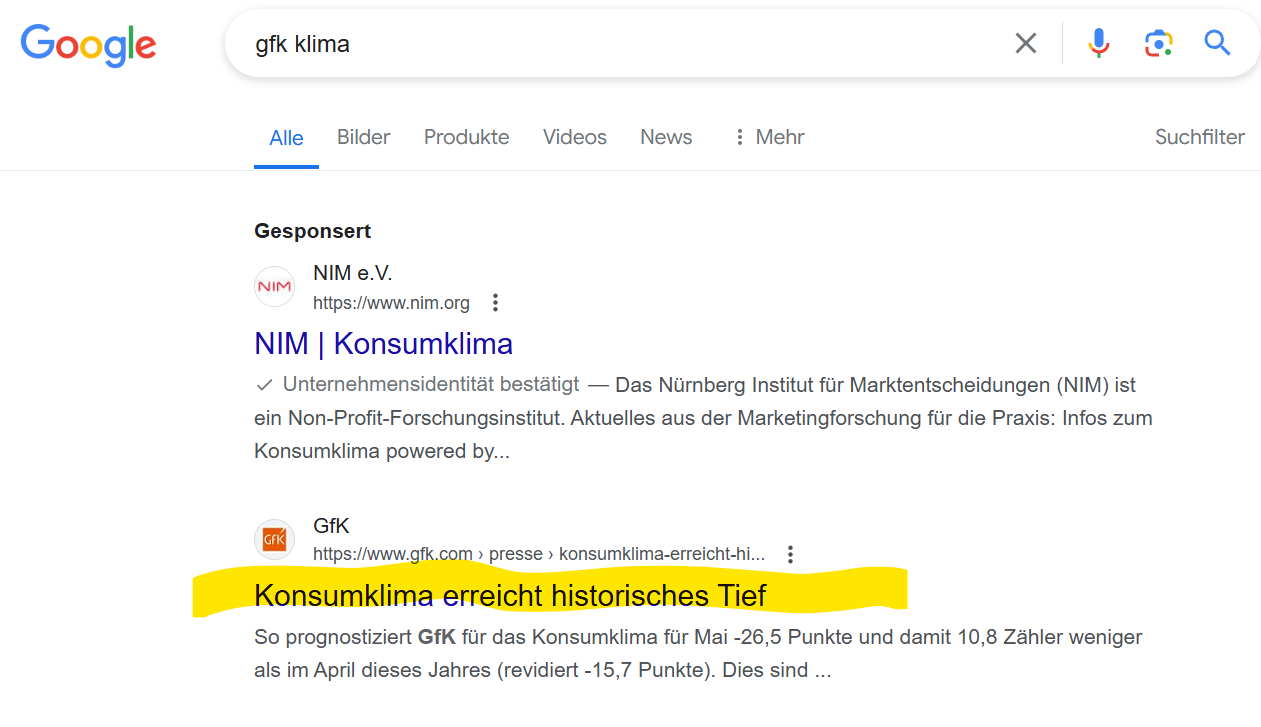Screen dimensions: 1261x727
Task: Open options dots next to gfk.com URL
Action: (x=790, y=554)
